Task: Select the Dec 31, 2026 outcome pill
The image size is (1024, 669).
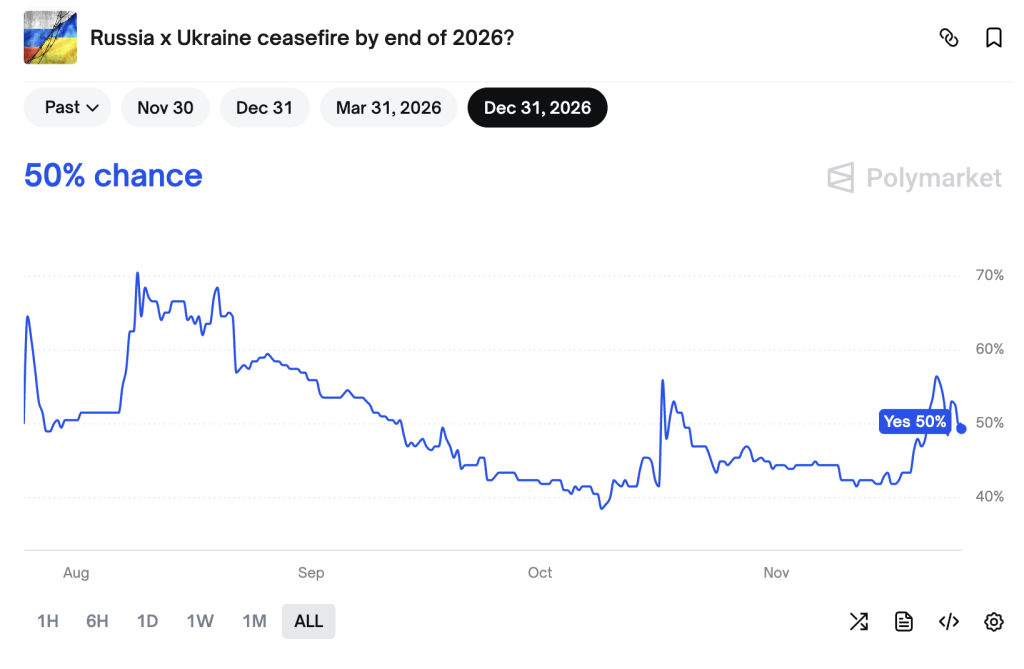Action: (x=537, y=107)
